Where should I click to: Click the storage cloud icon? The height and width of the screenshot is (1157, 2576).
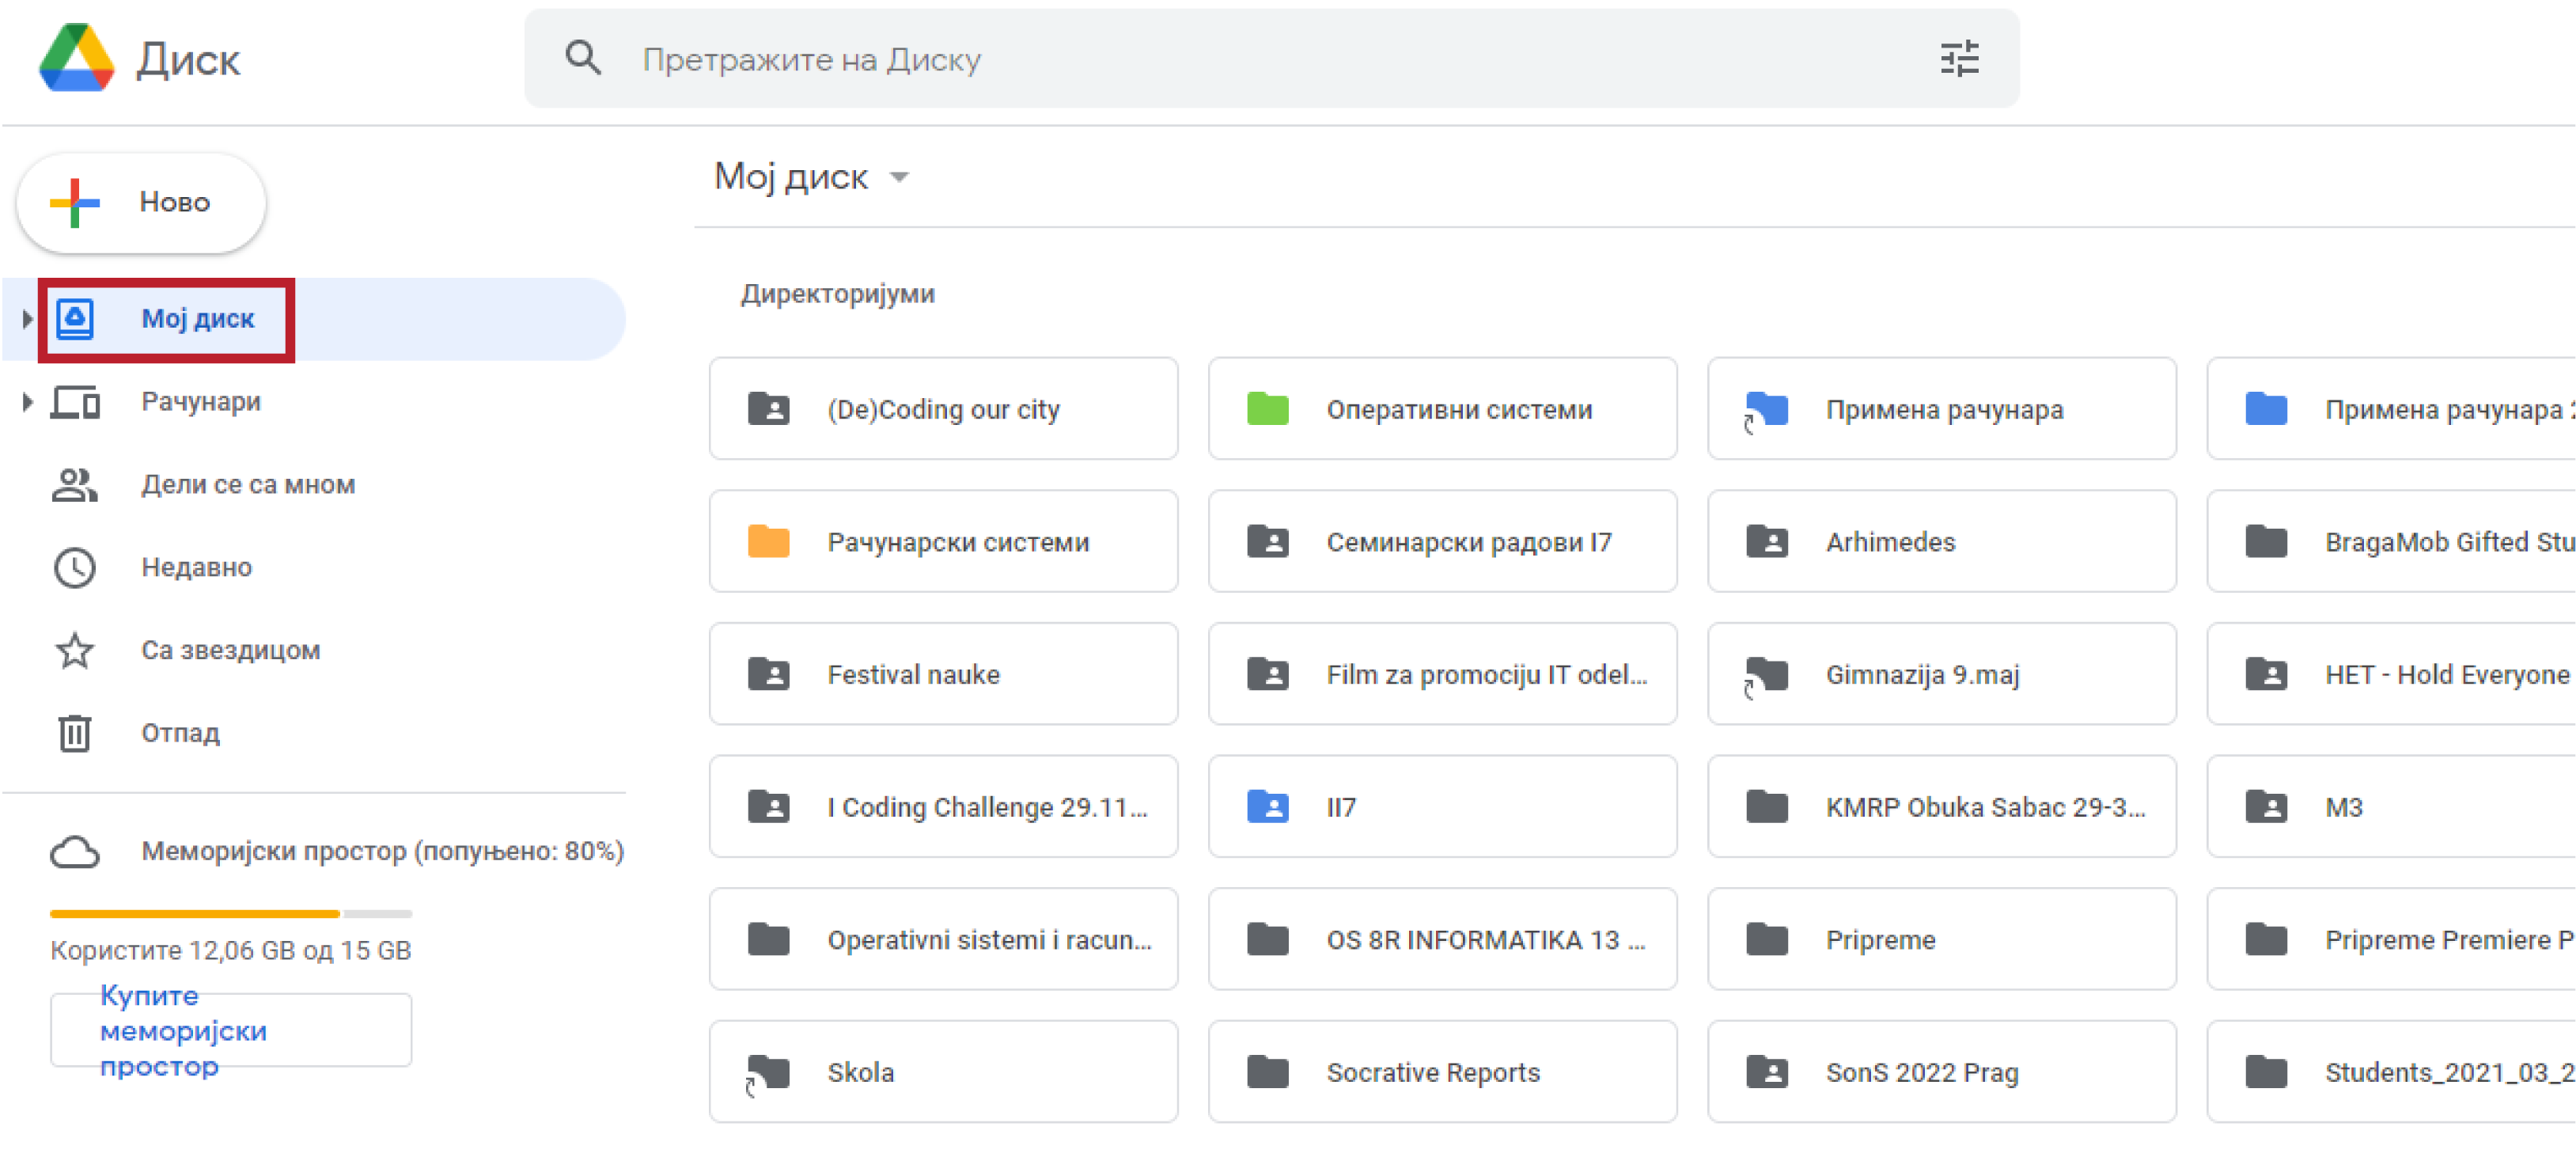point(75,852)
